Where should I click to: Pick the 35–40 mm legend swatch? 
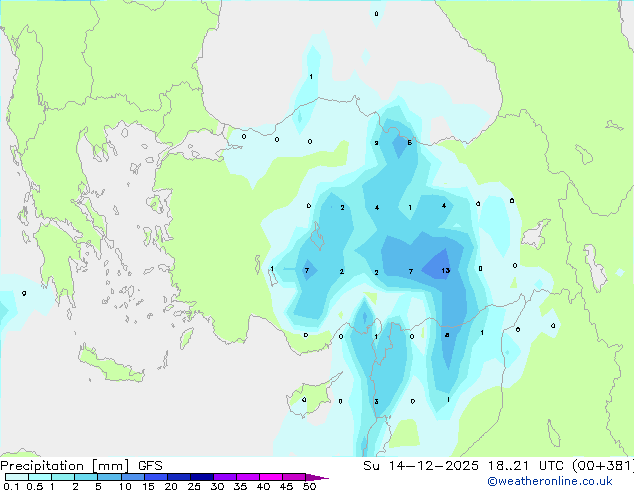click(247, 477)
